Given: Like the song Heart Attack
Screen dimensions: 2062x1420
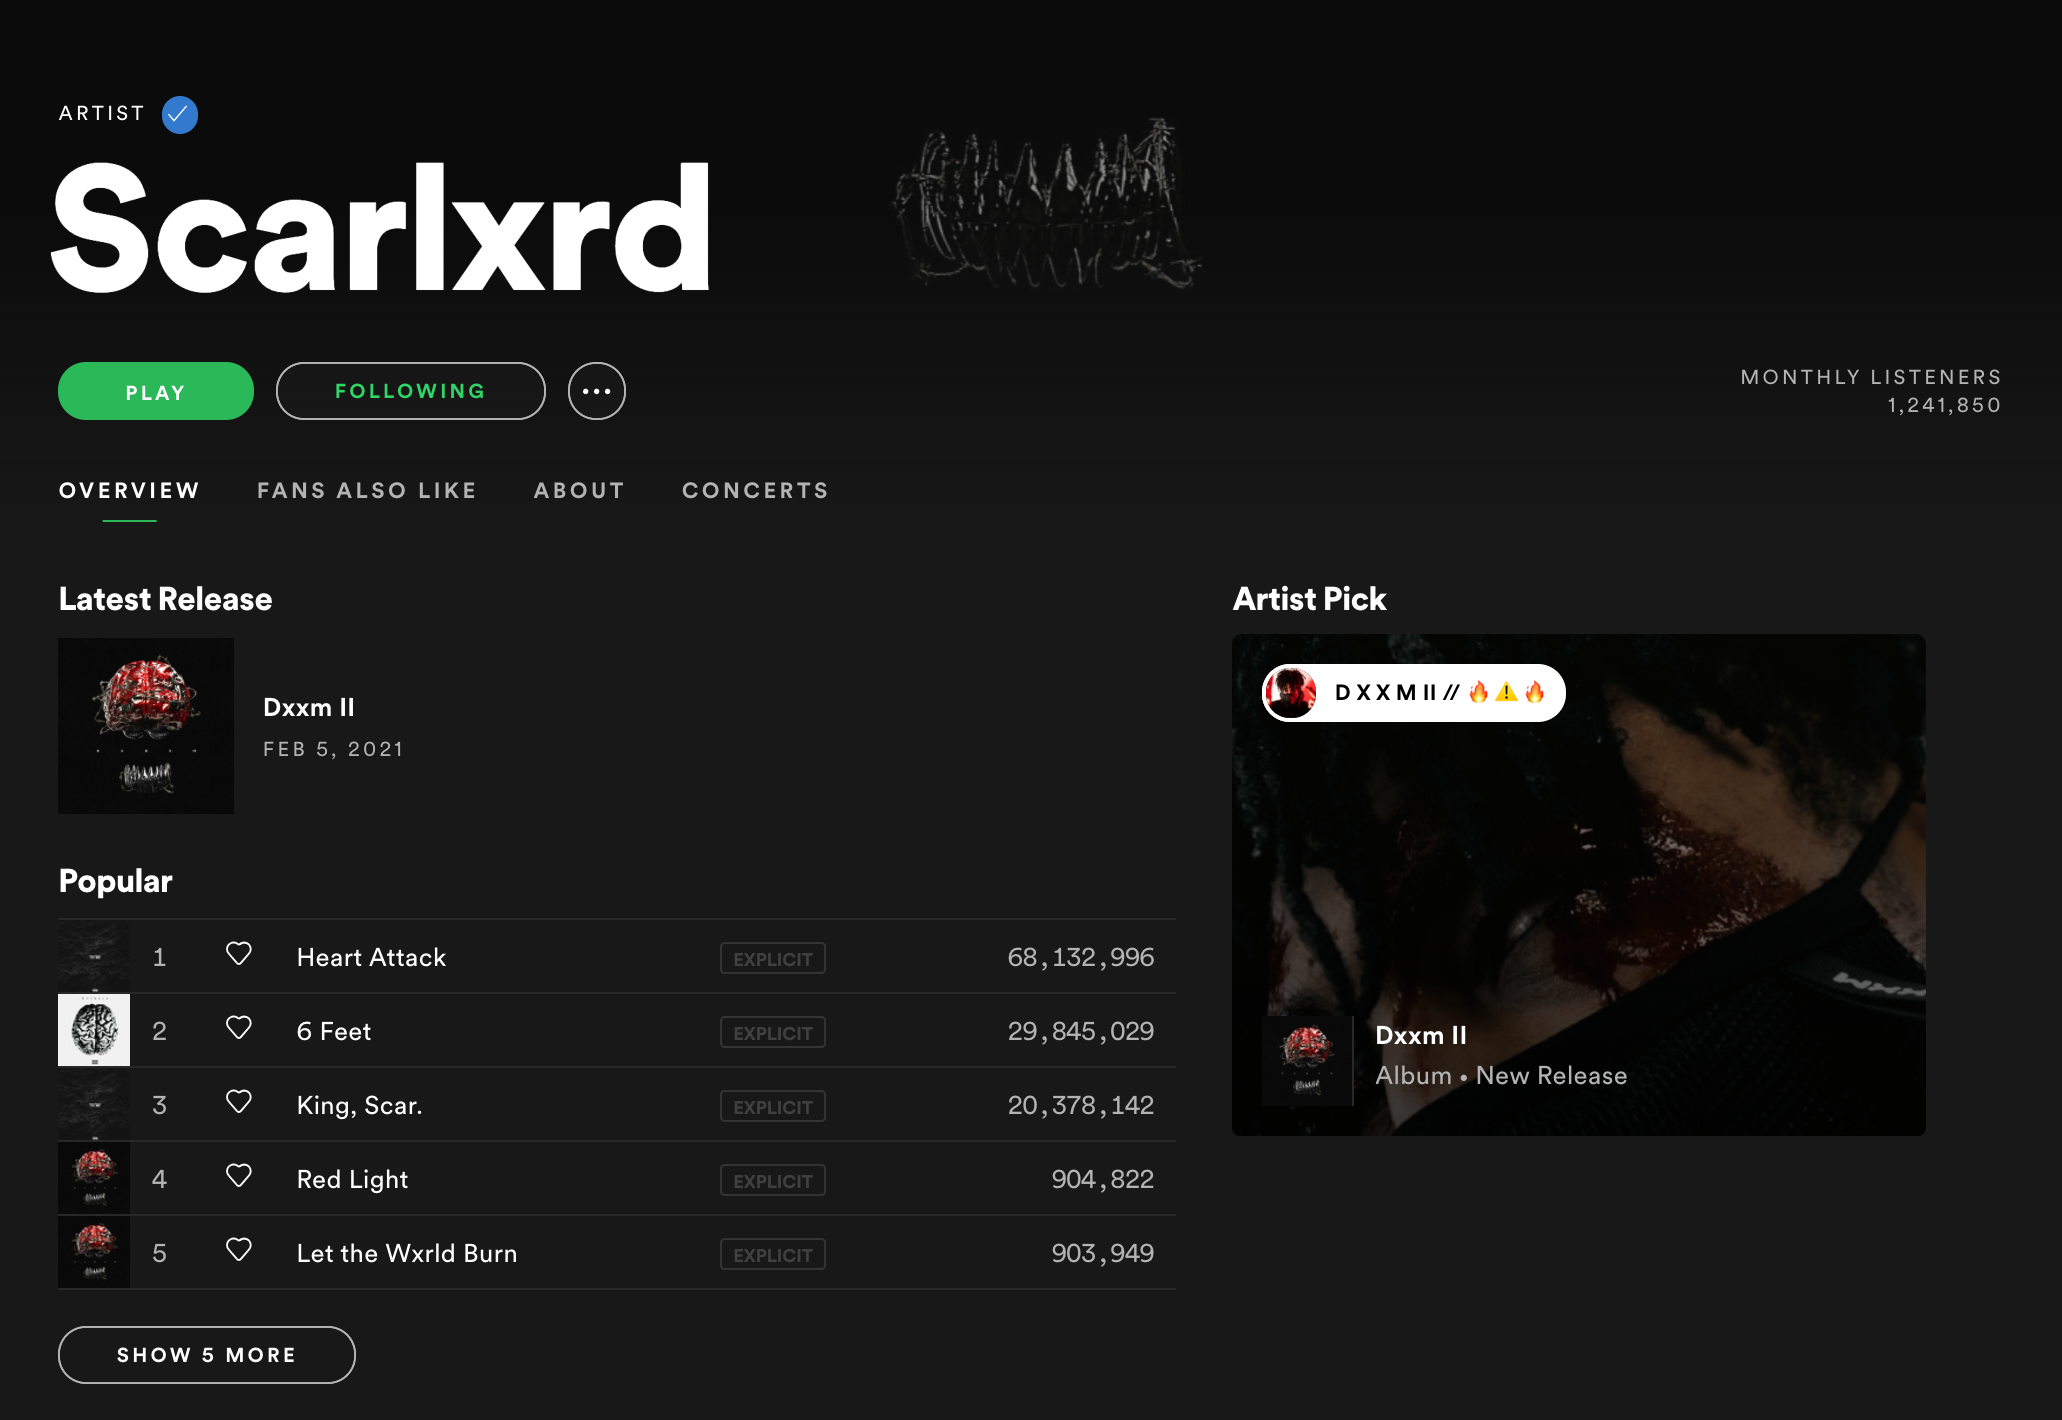Looking at the screenshot, I should (x=238, y=954).
